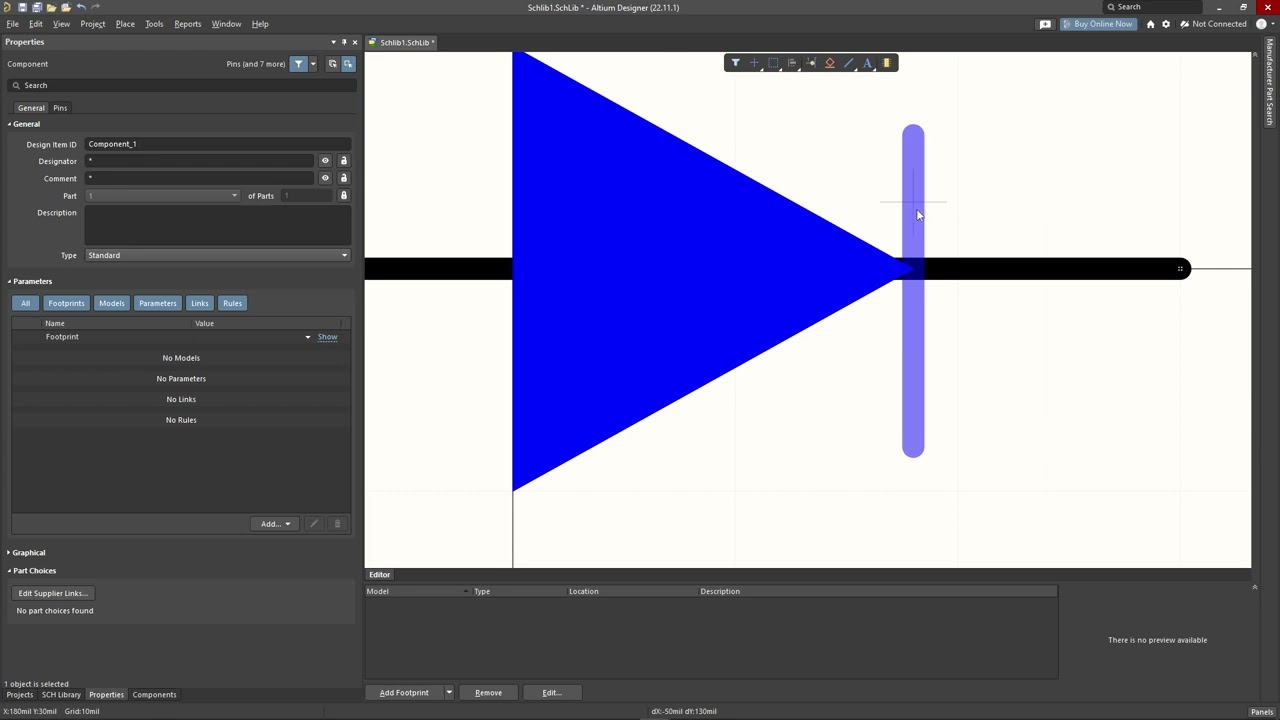Open the Add... dropdown in Parameters section
This screenshot has height=720, width=1280.
click(x=275, y=524)
